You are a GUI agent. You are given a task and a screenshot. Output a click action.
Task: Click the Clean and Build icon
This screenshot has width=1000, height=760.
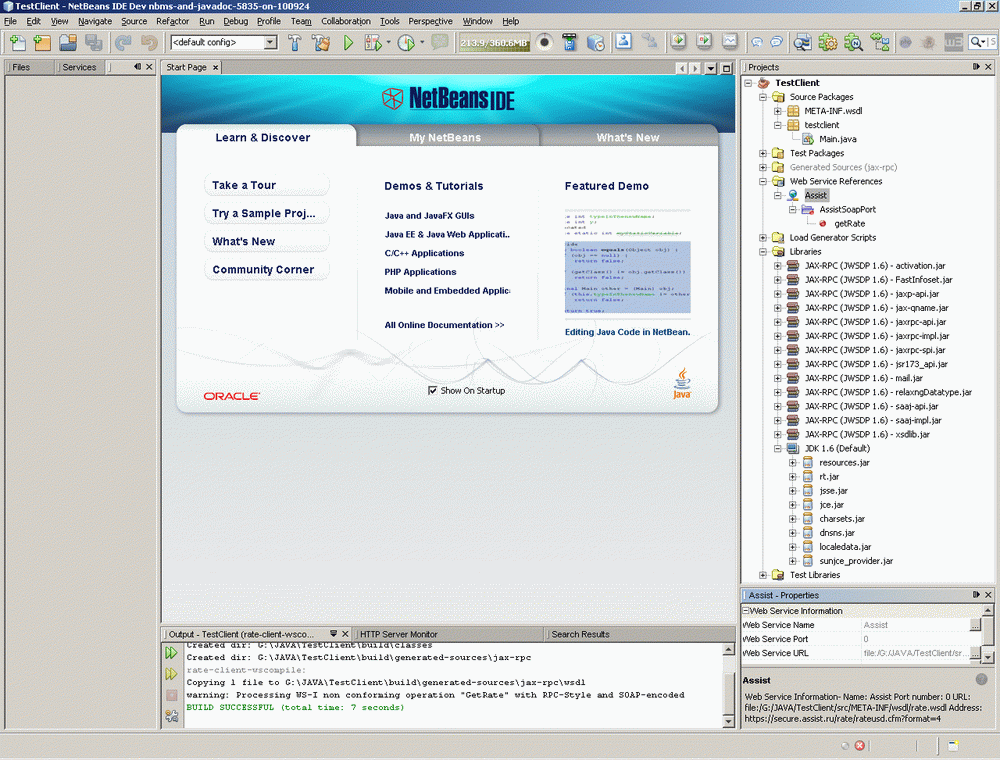click(320, 43)
